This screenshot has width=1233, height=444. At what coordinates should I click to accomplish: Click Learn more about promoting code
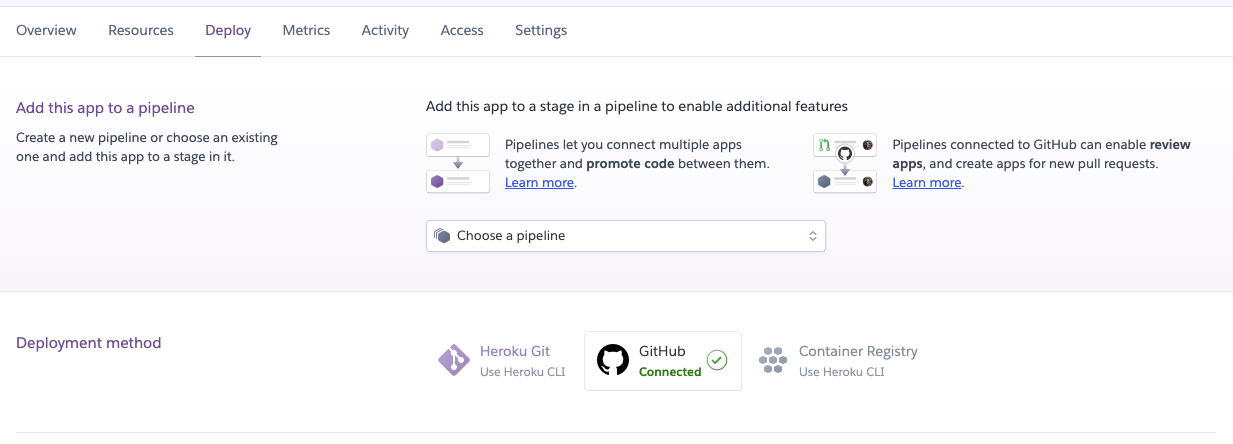[x=539, y=183]
